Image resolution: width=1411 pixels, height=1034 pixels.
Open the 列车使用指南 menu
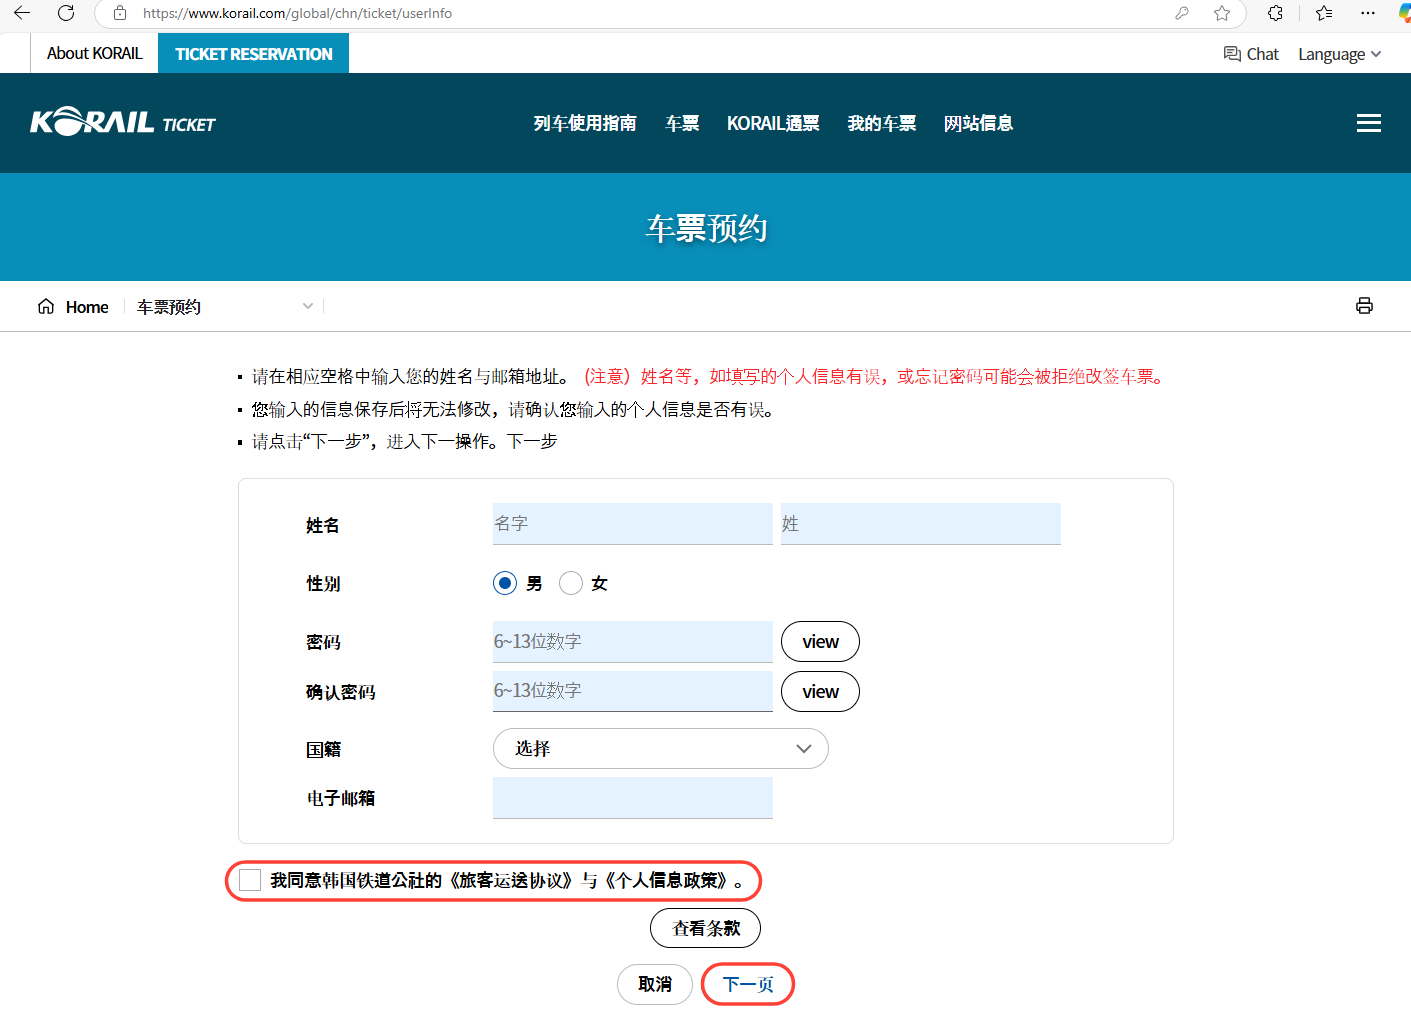585,123
